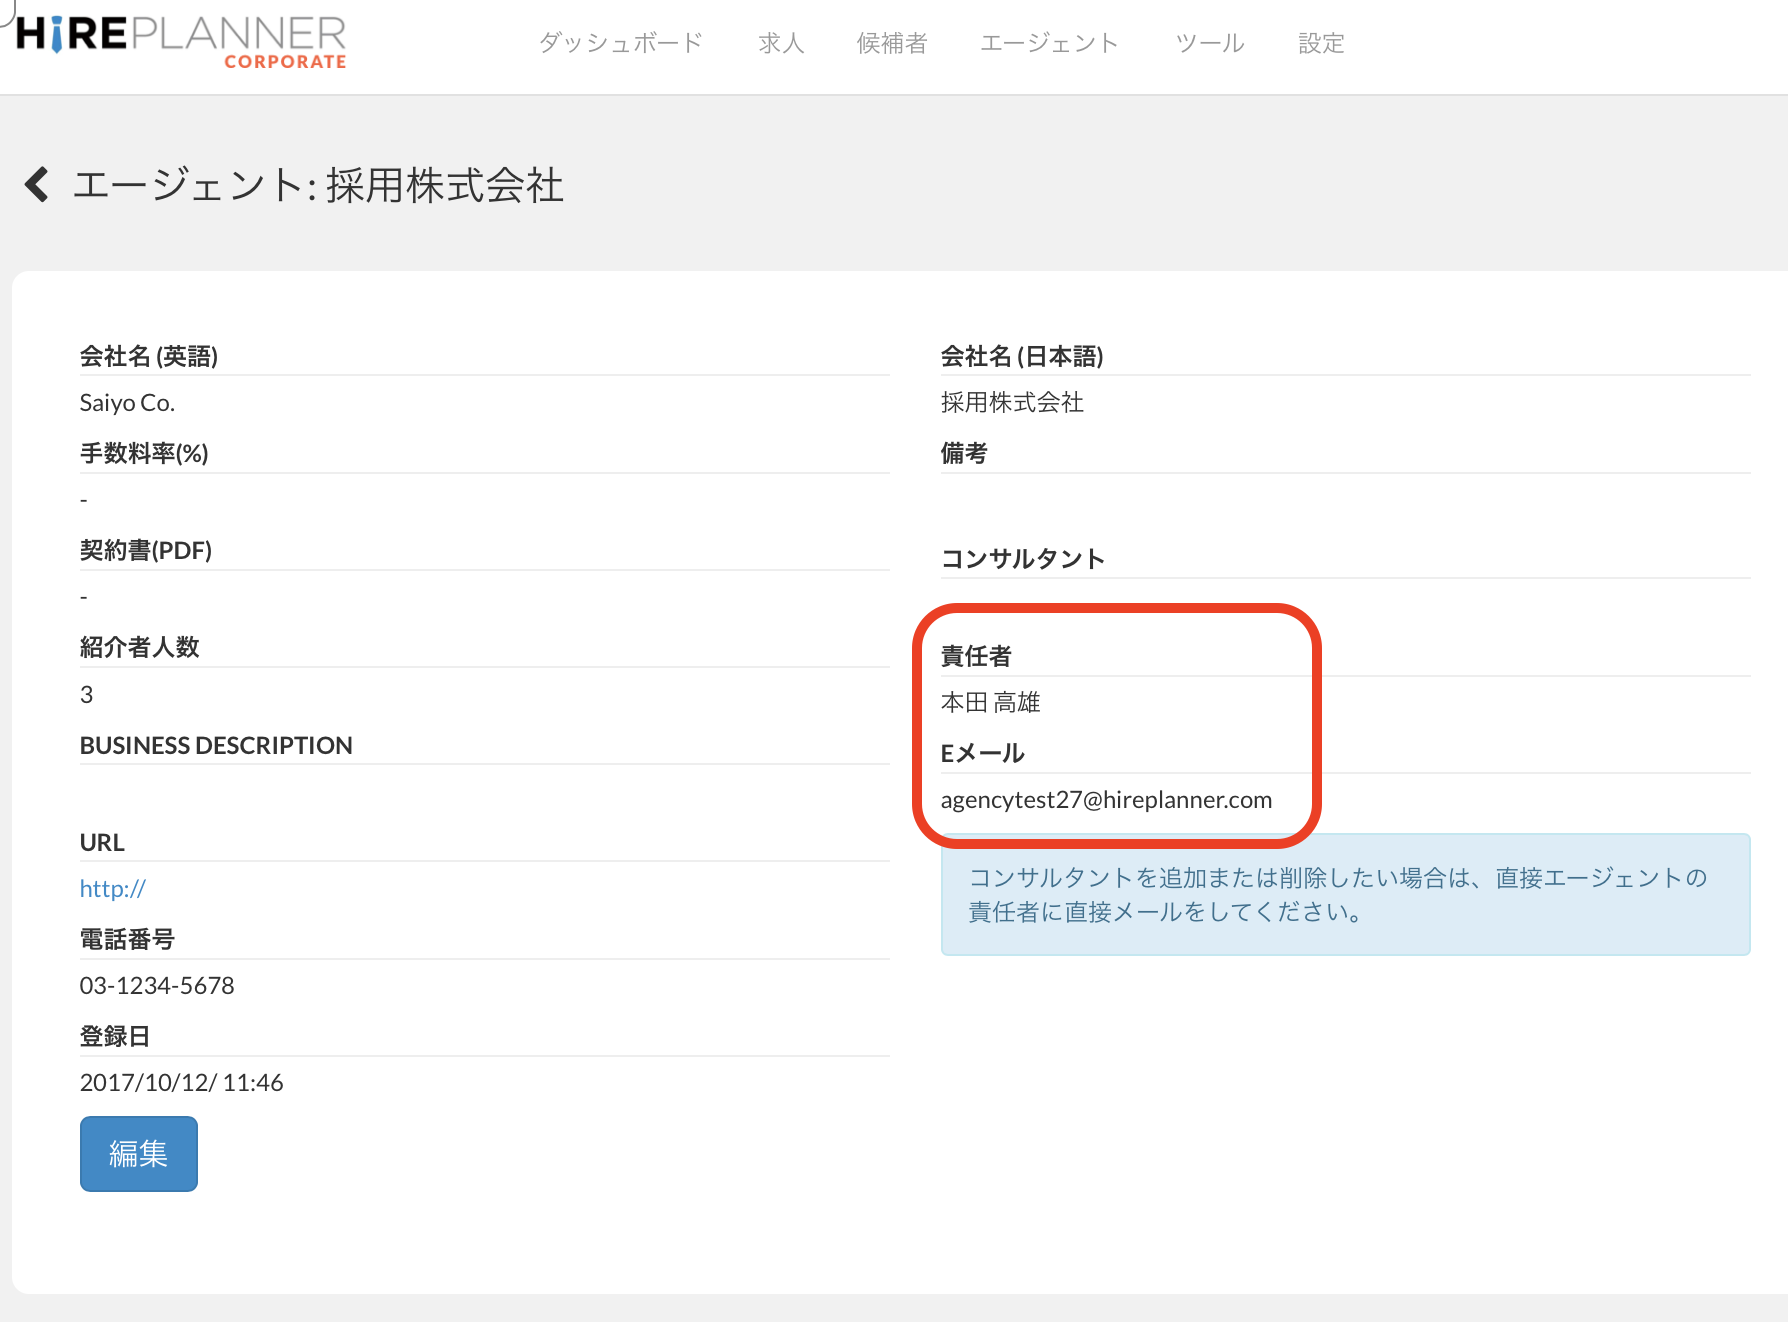Click the page title エージェント: 採用株式会社
1788x1322 pixels.
pyautogui.click(x=318, y=186)
